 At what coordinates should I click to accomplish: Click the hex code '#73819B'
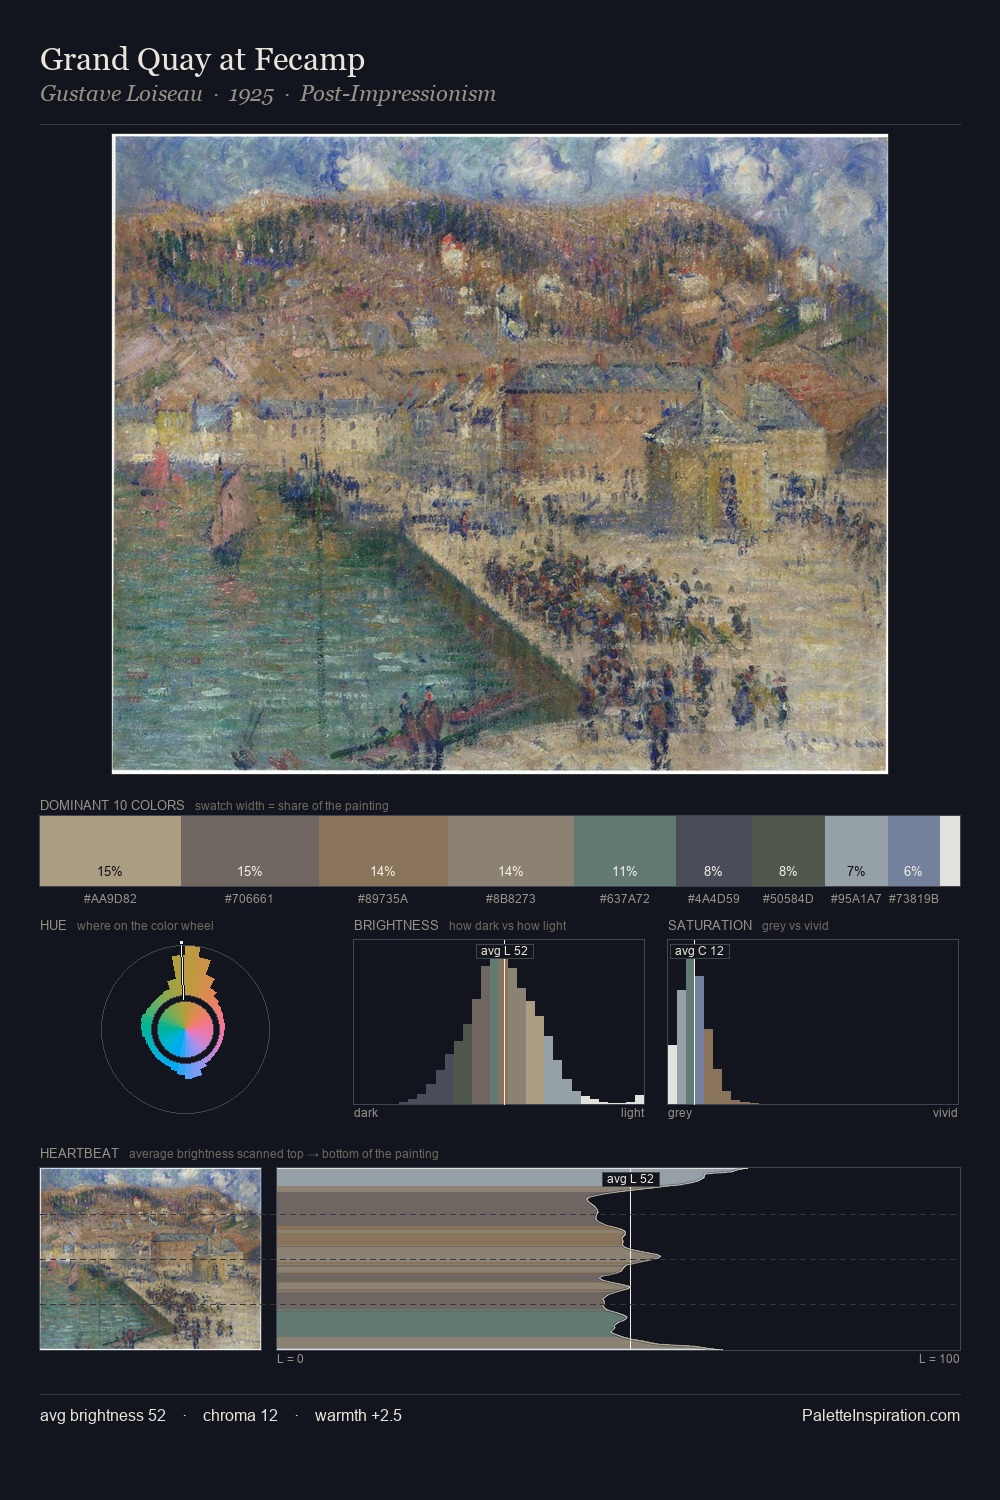click(914, 899)
